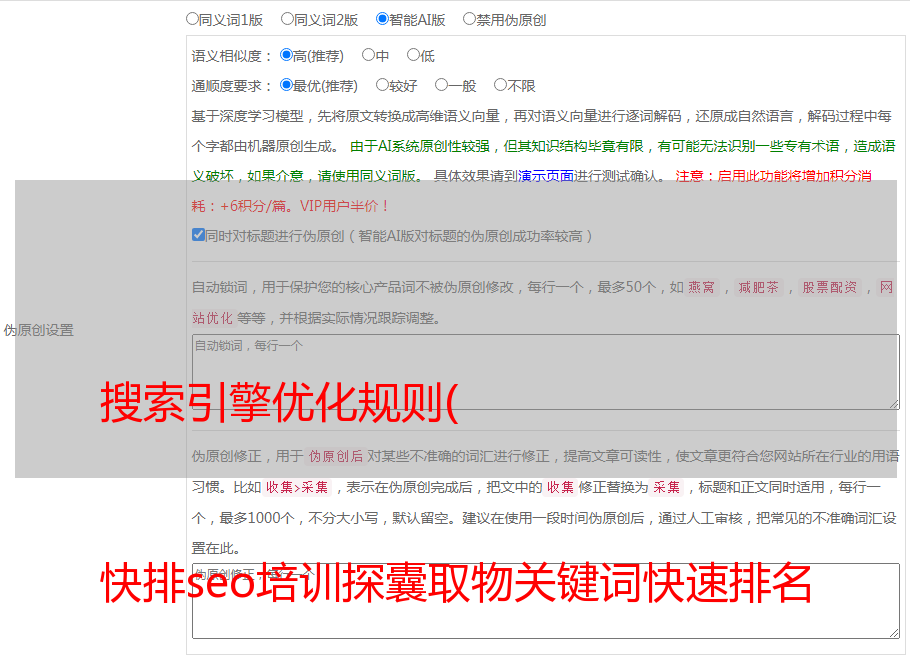
Task: Choose the 智能AI版 radio option
Action: coord(382,19)
